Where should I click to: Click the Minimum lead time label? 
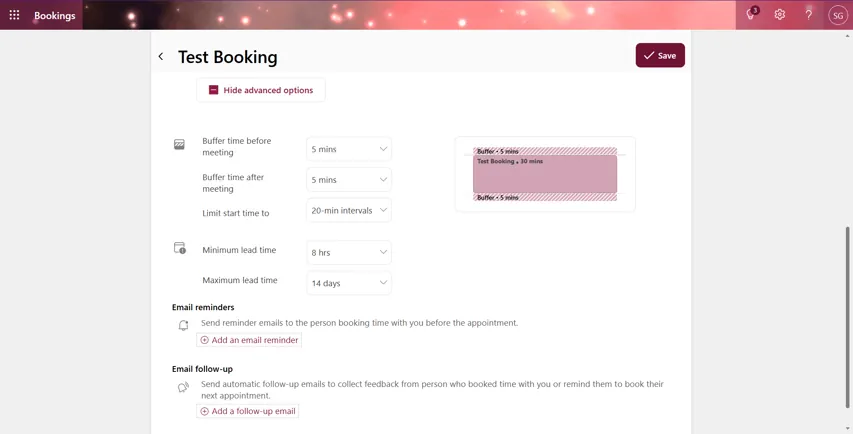[x=239, y=250]
